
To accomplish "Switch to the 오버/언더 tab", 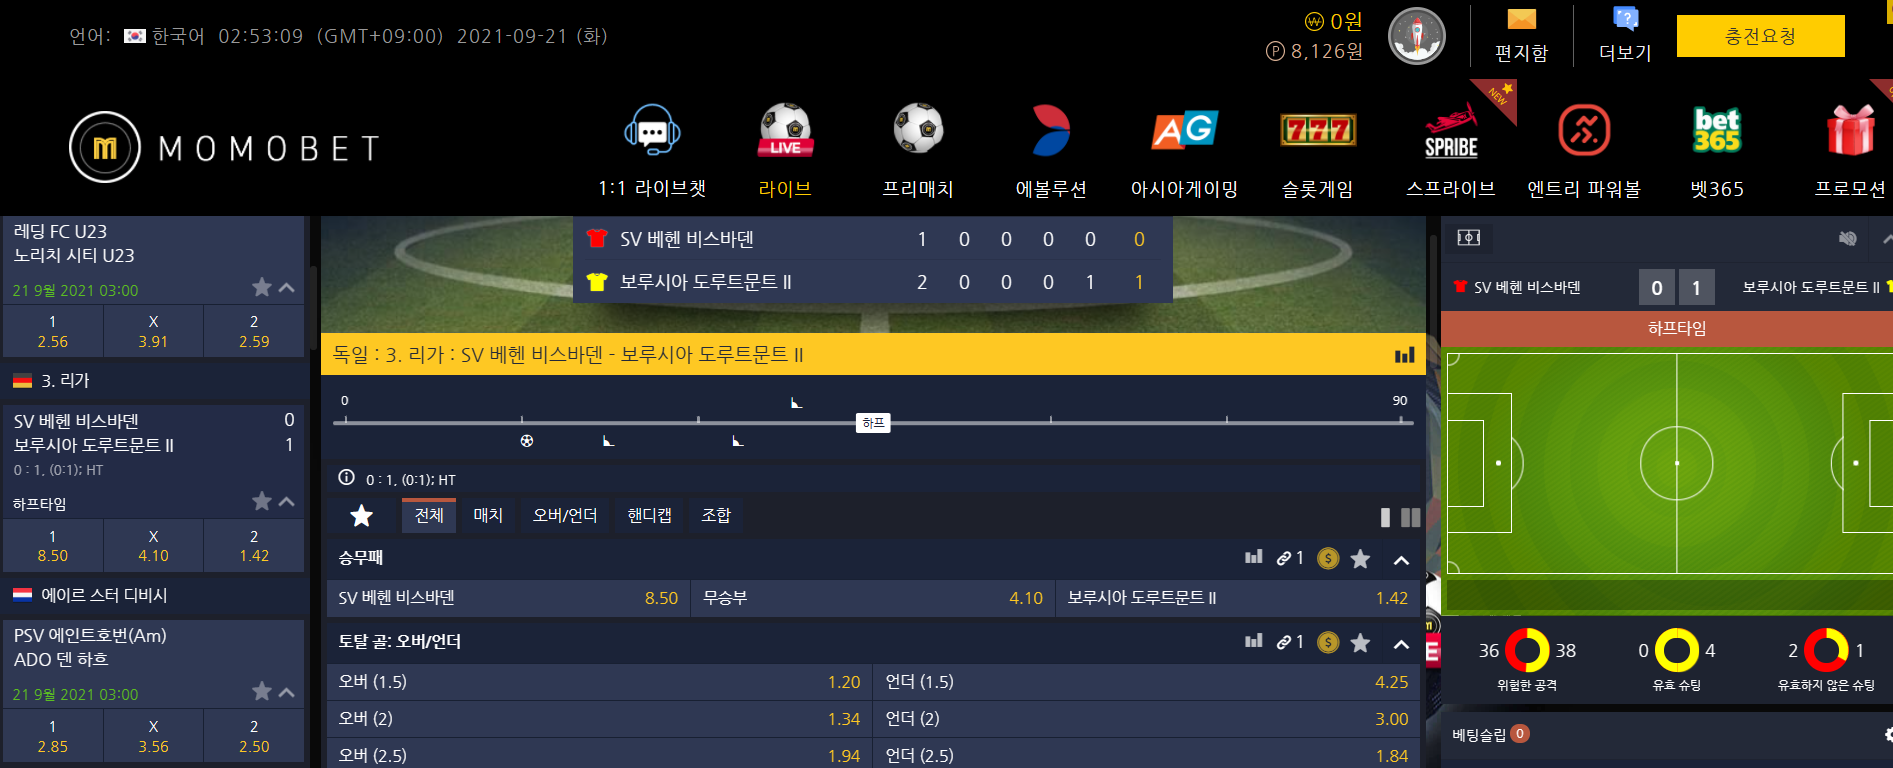I will [565, 515].
